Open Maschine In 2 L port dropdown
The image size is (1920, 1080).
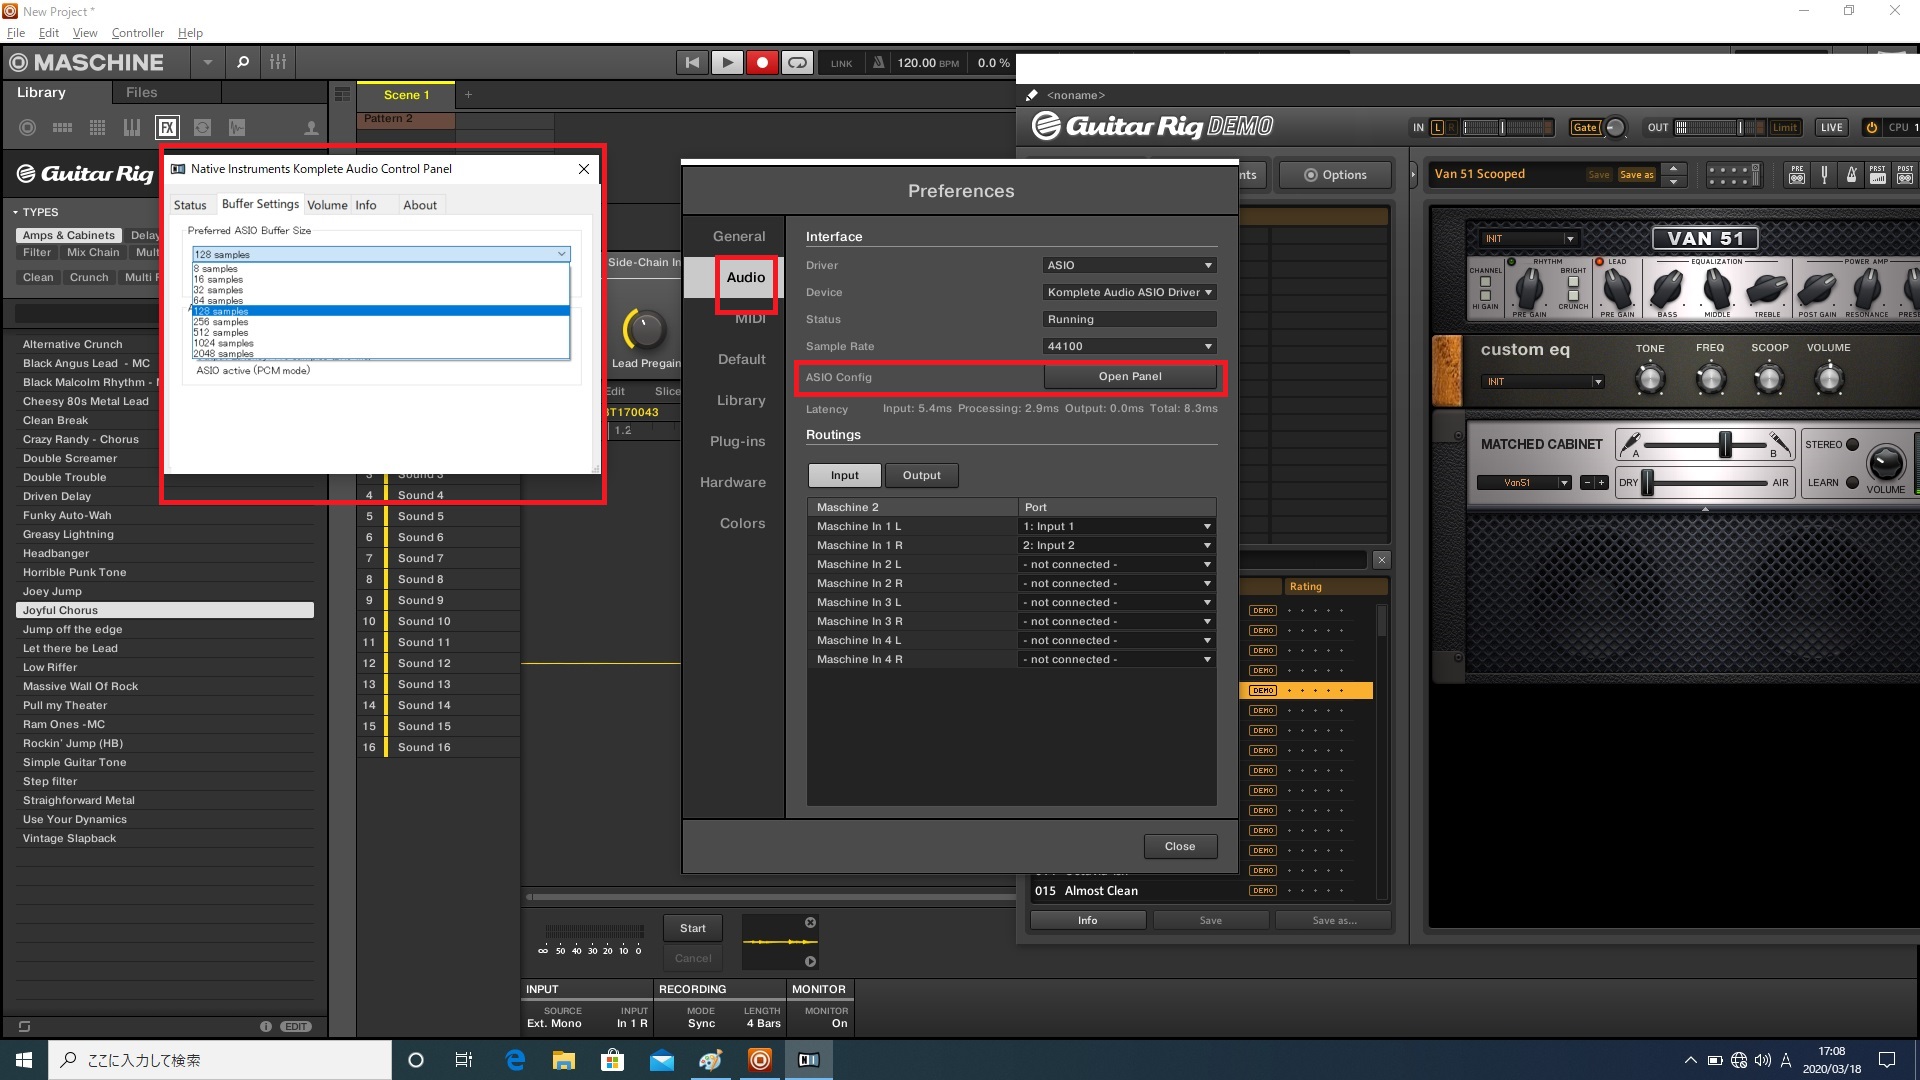click(1116, 564)
